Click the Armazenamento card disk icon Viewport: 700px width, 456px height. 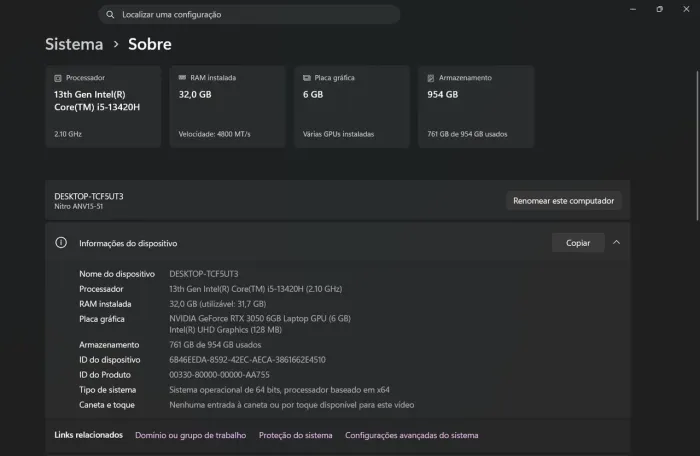[x=430, y=78]
